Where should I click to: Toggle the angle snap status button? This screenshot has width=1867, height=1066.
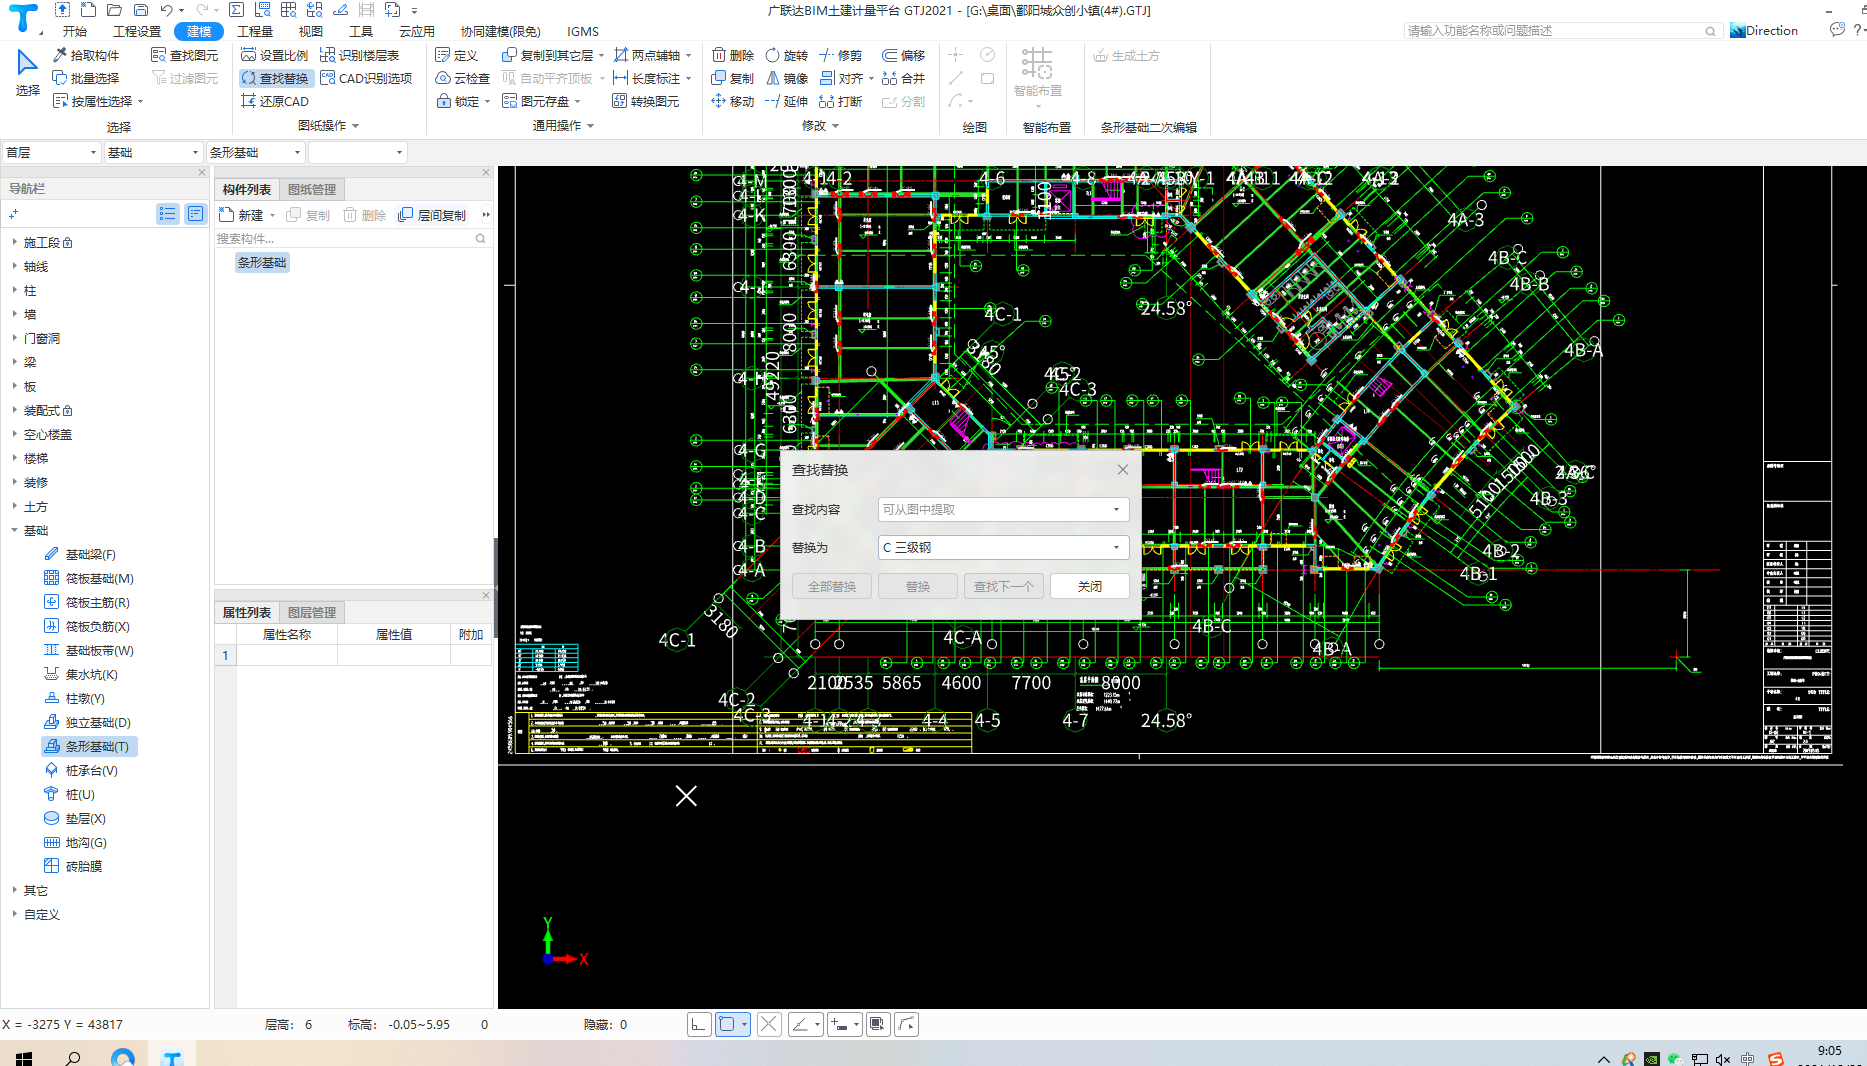tap(800, 1024)
